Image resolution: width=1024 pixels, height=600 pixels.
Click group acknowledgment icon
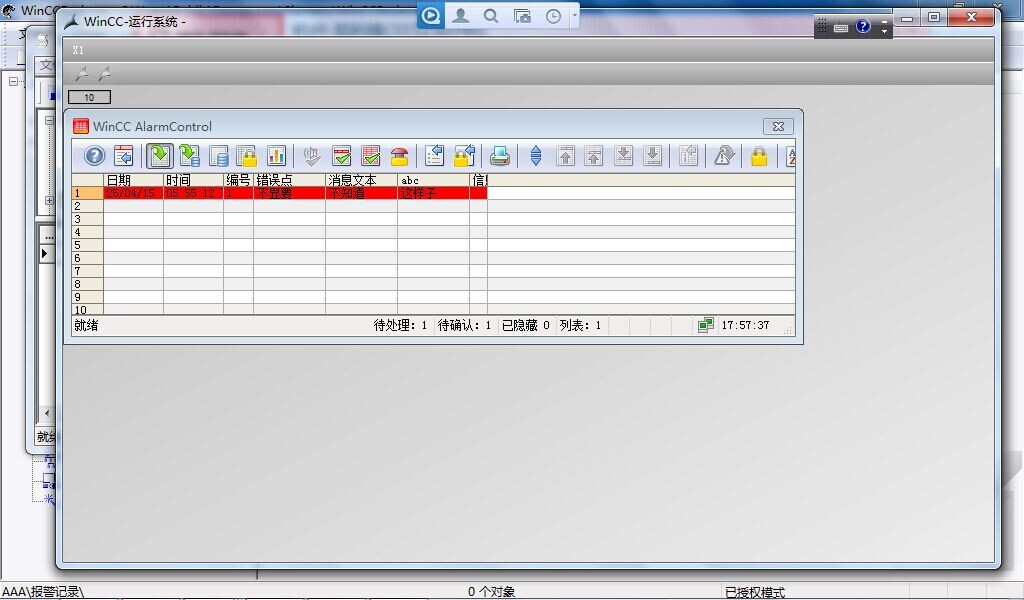pyautogui.click(x=370, y=156)
